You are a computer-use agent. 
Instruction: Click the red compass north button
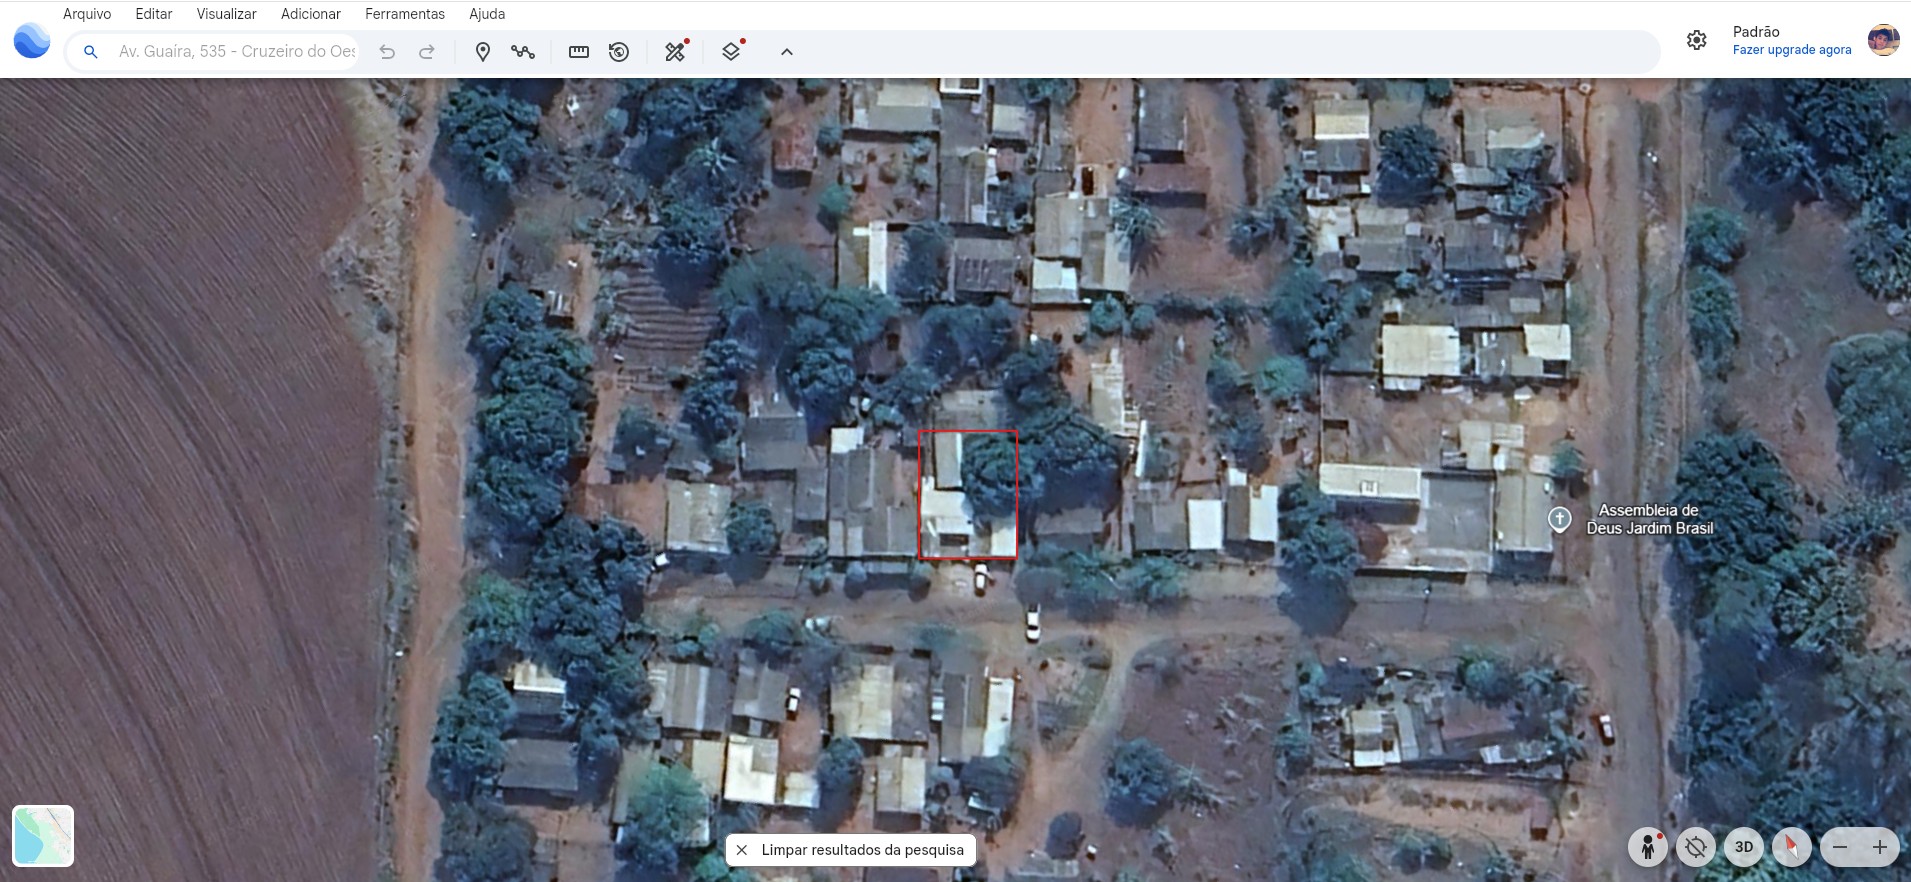point(1792,847)
